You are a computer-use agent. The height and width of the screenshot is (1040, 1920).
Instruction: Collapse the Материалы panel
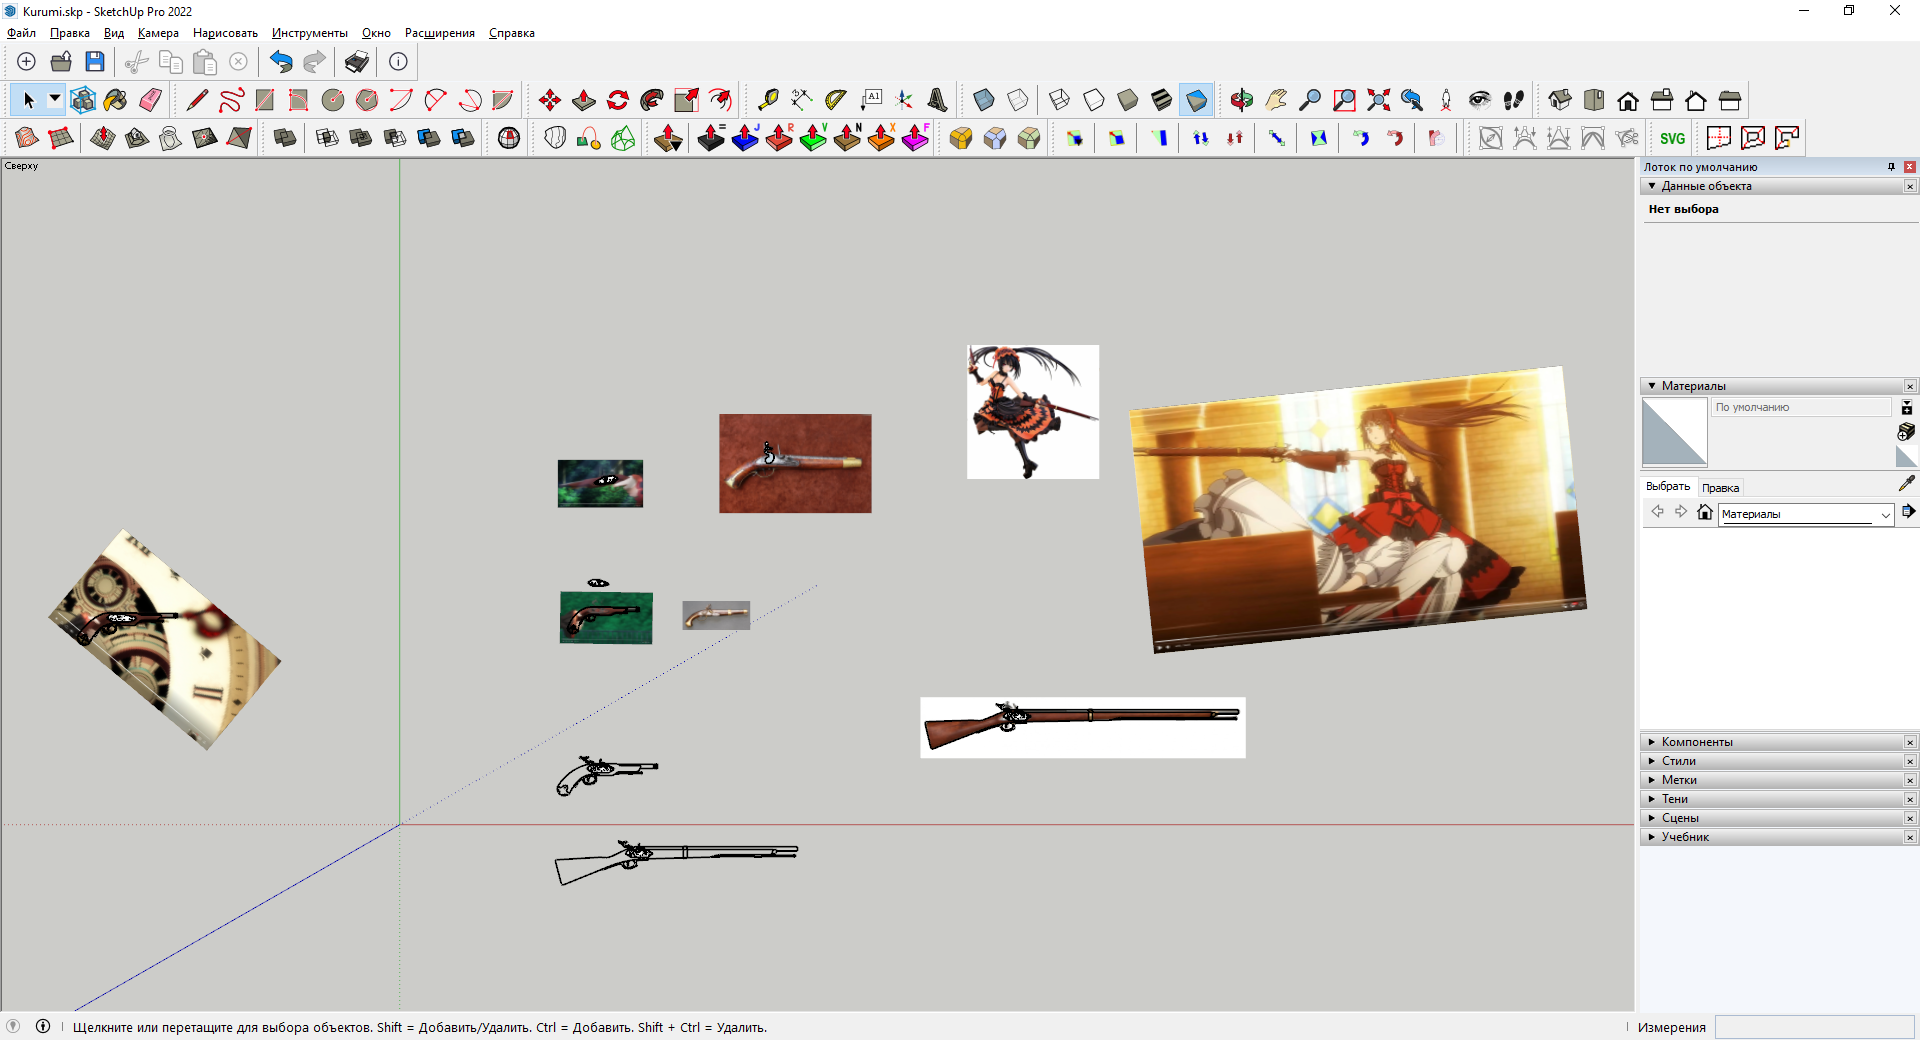[1652, 386]
